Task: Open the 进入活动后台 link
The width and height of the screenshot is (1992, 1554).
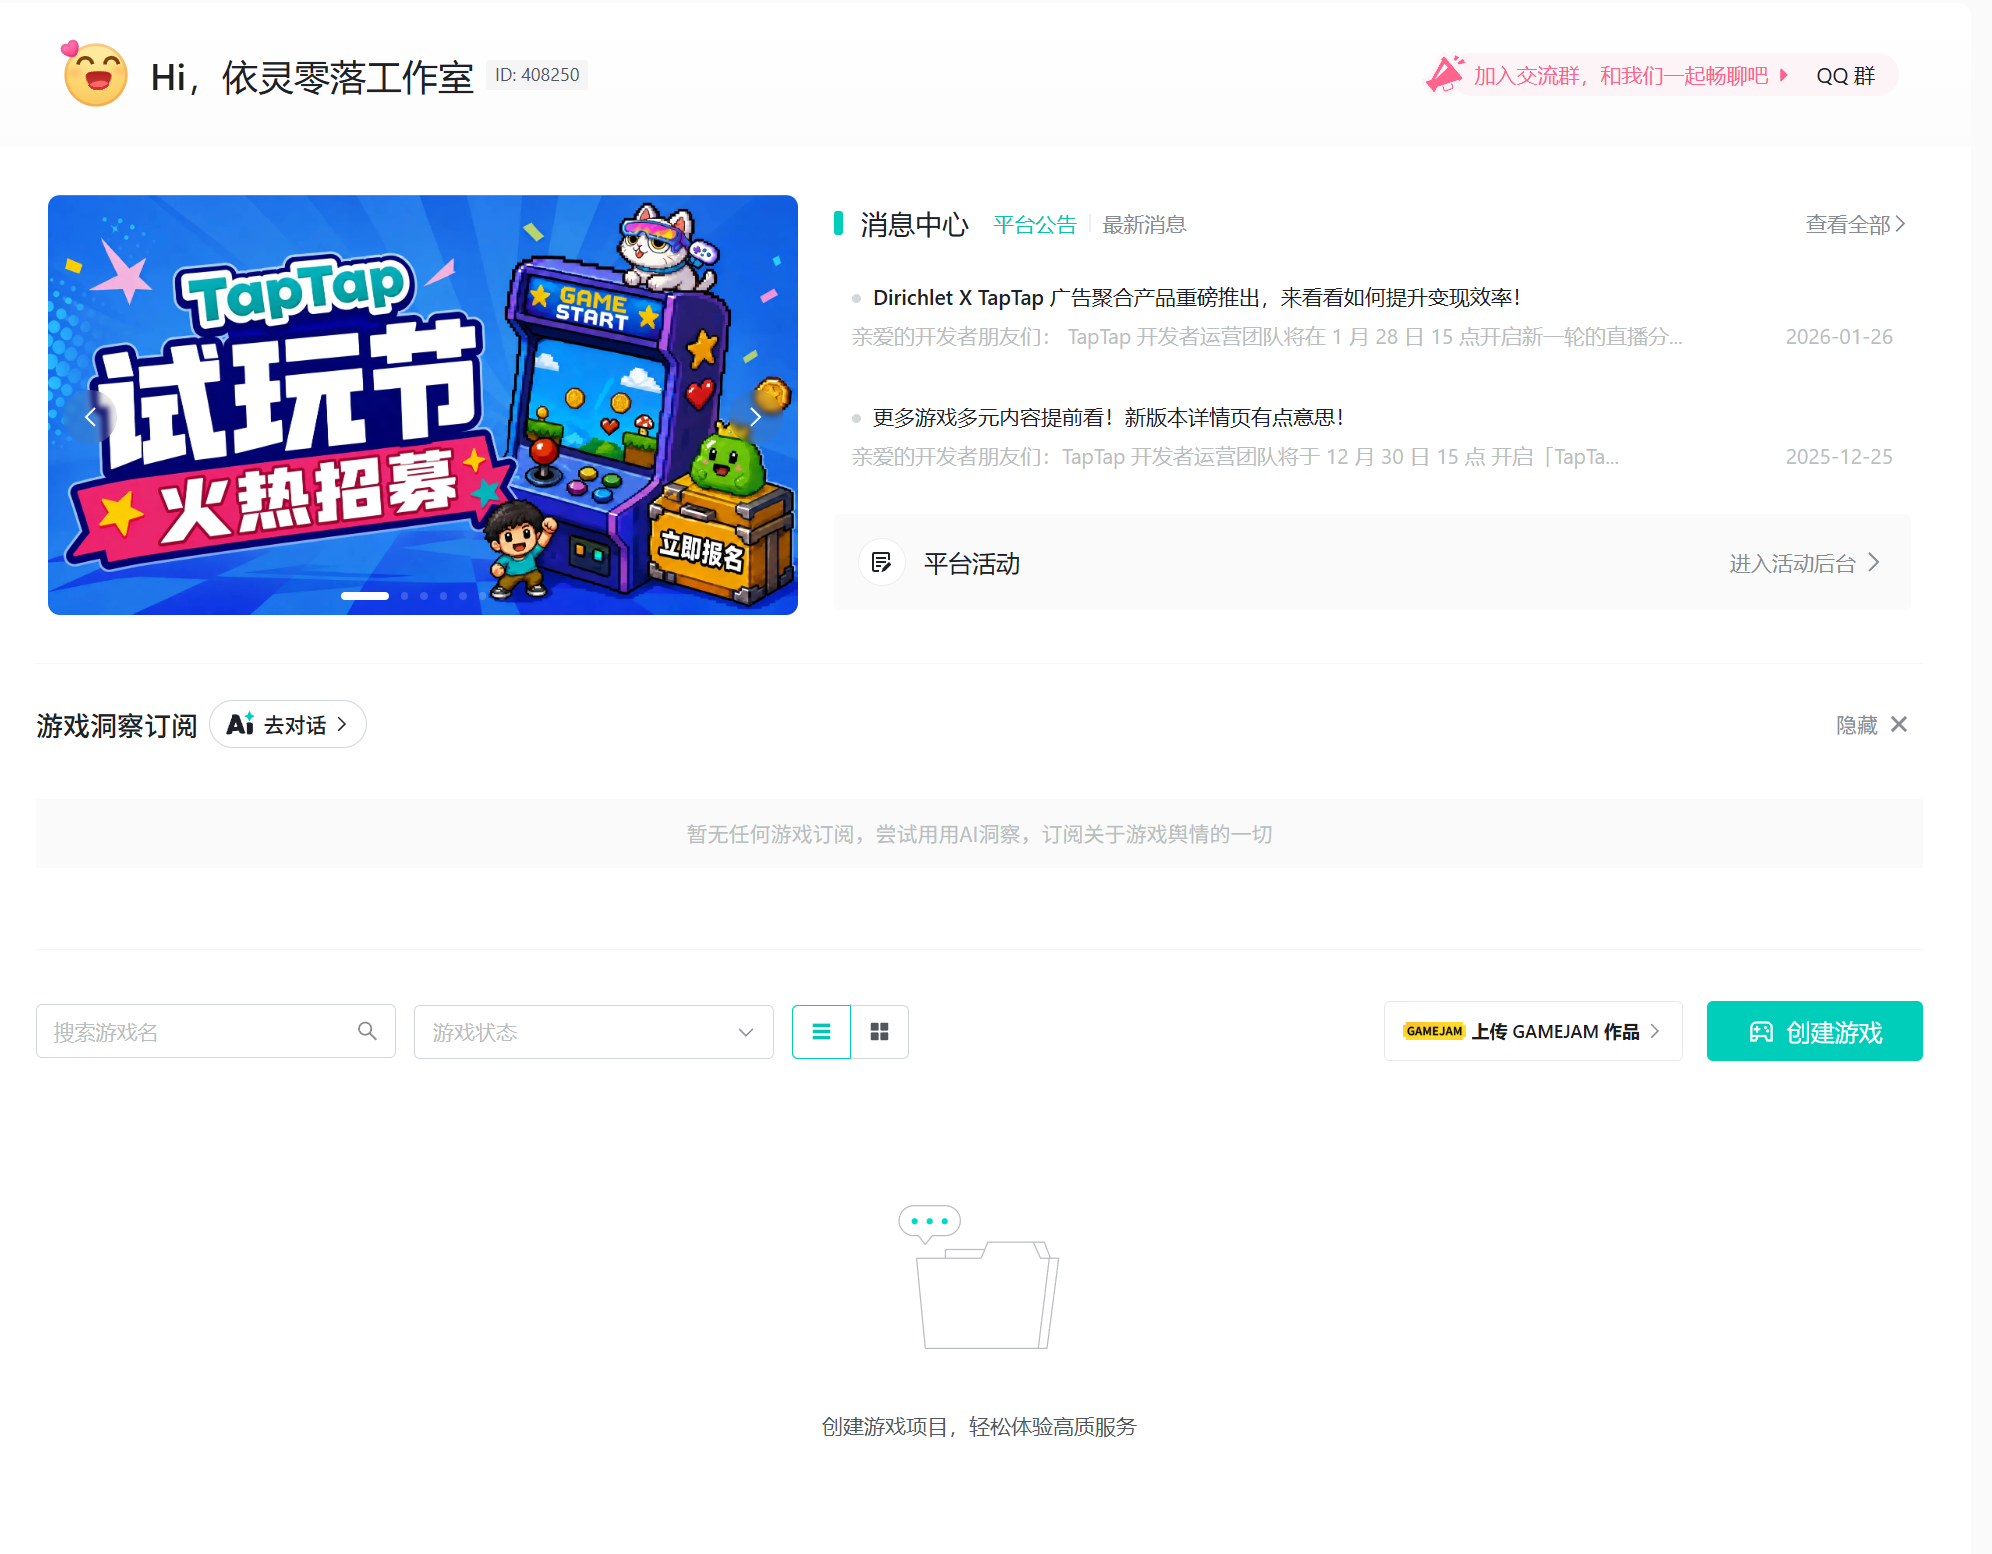Action: coord(1805,564)
